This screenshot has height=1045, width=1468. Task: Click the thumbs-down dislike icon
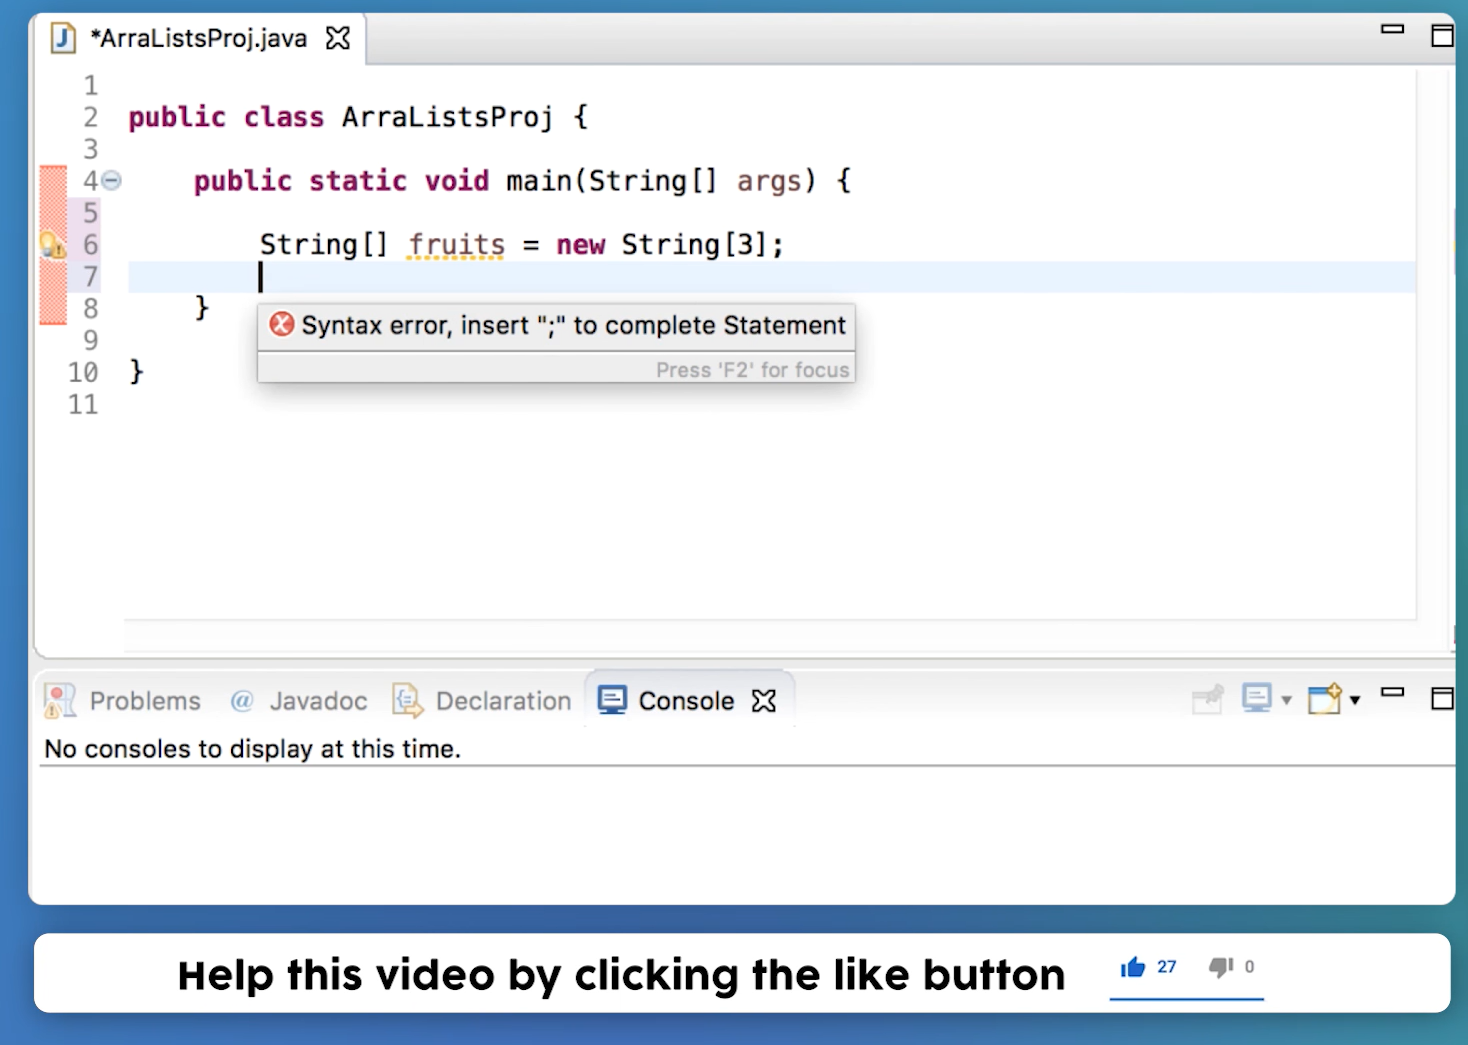click(1221, 967)
